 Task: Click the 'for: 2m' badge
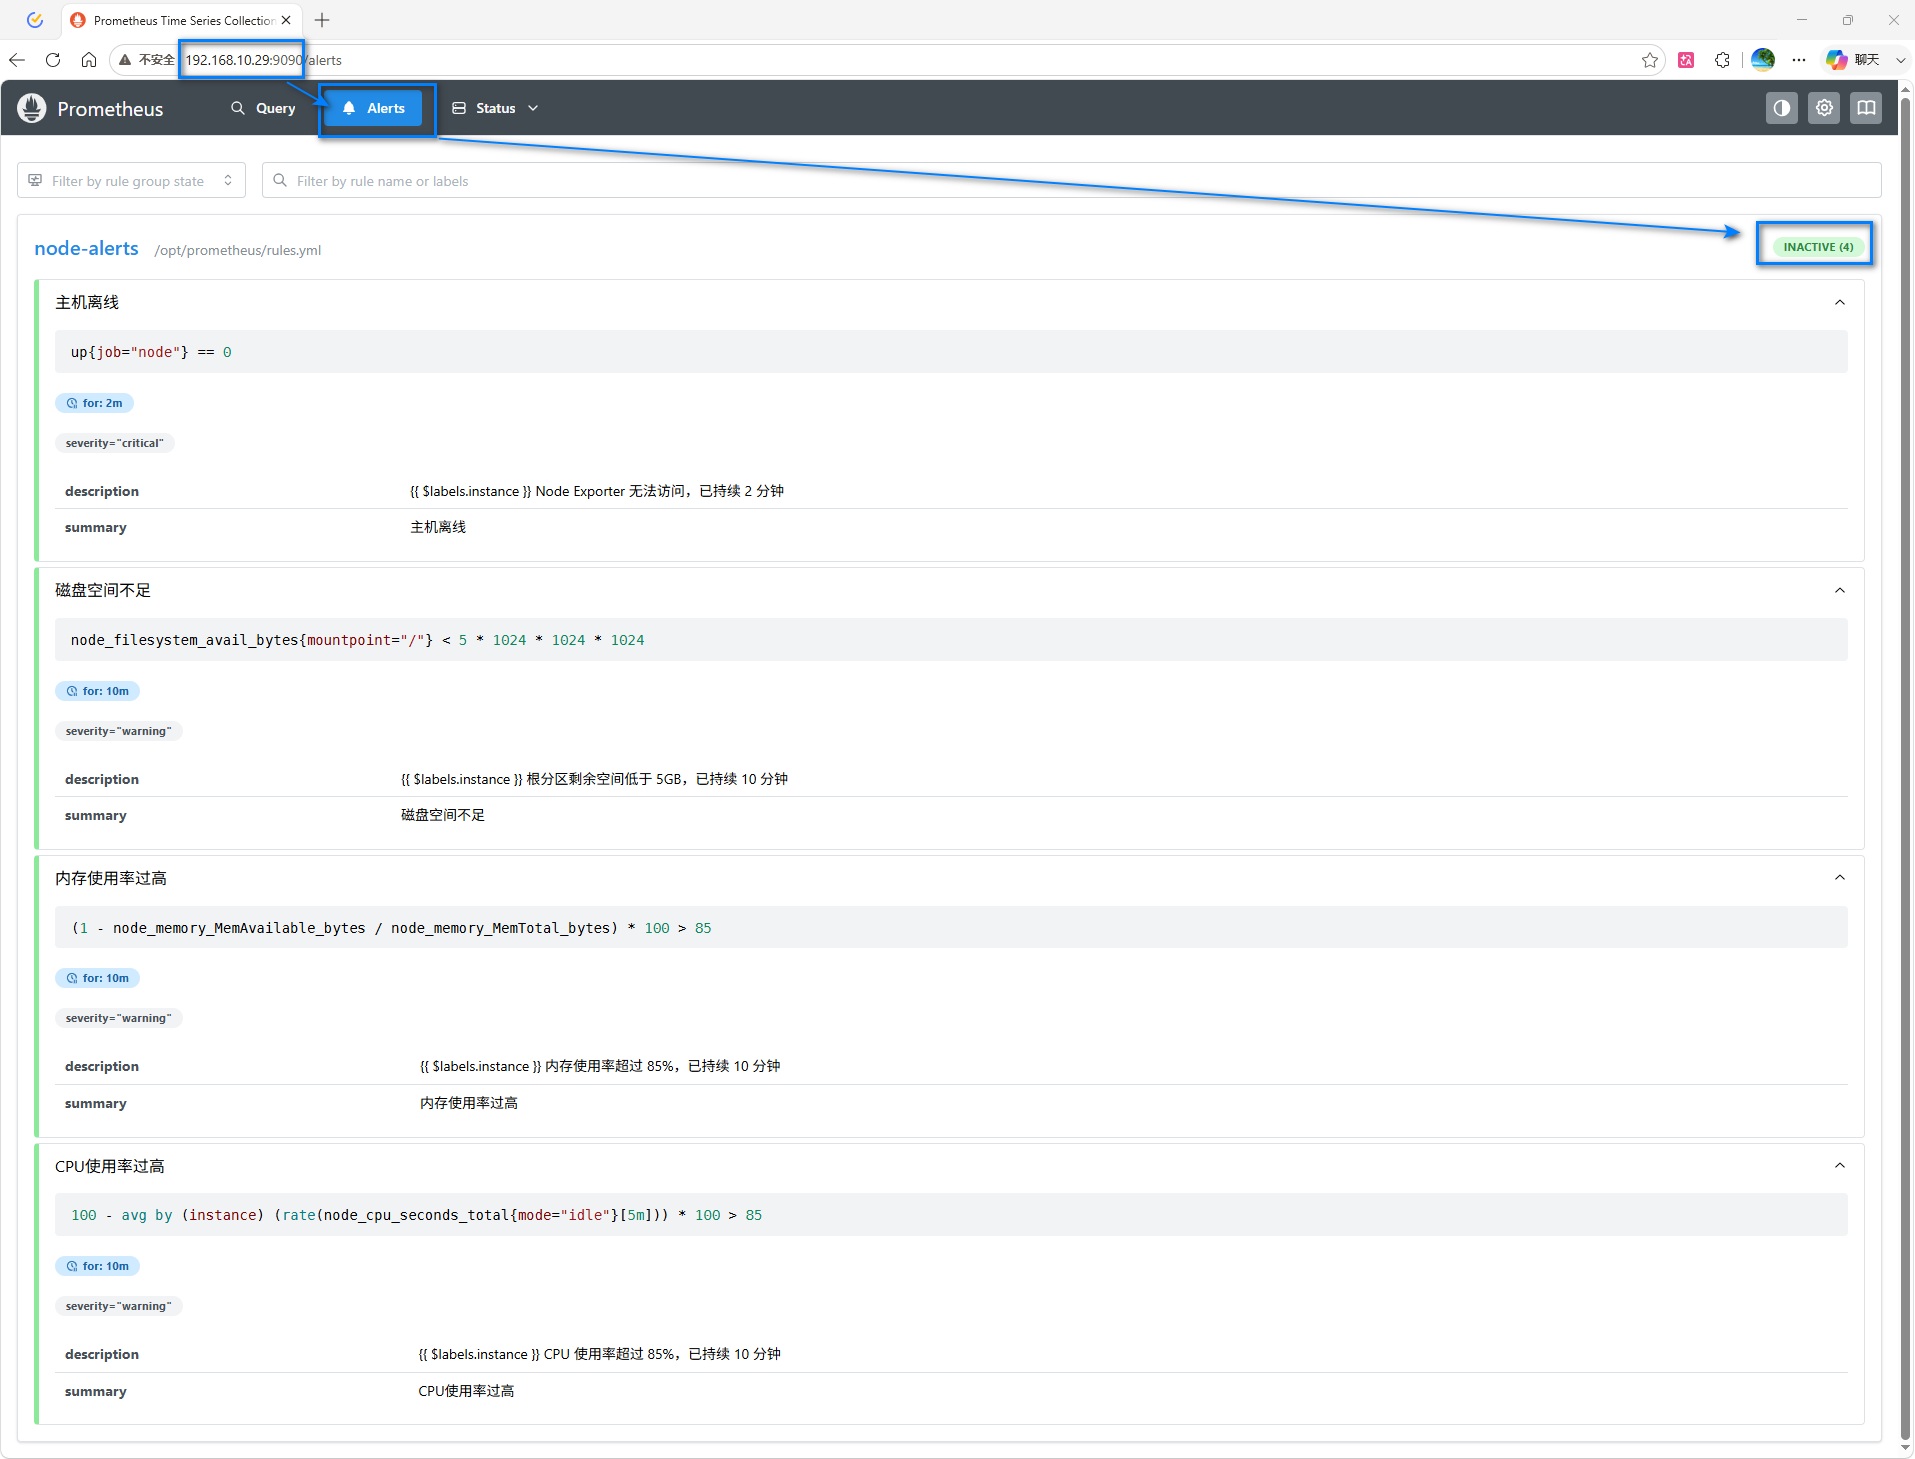pyautogui.click(x=94, y=403)
